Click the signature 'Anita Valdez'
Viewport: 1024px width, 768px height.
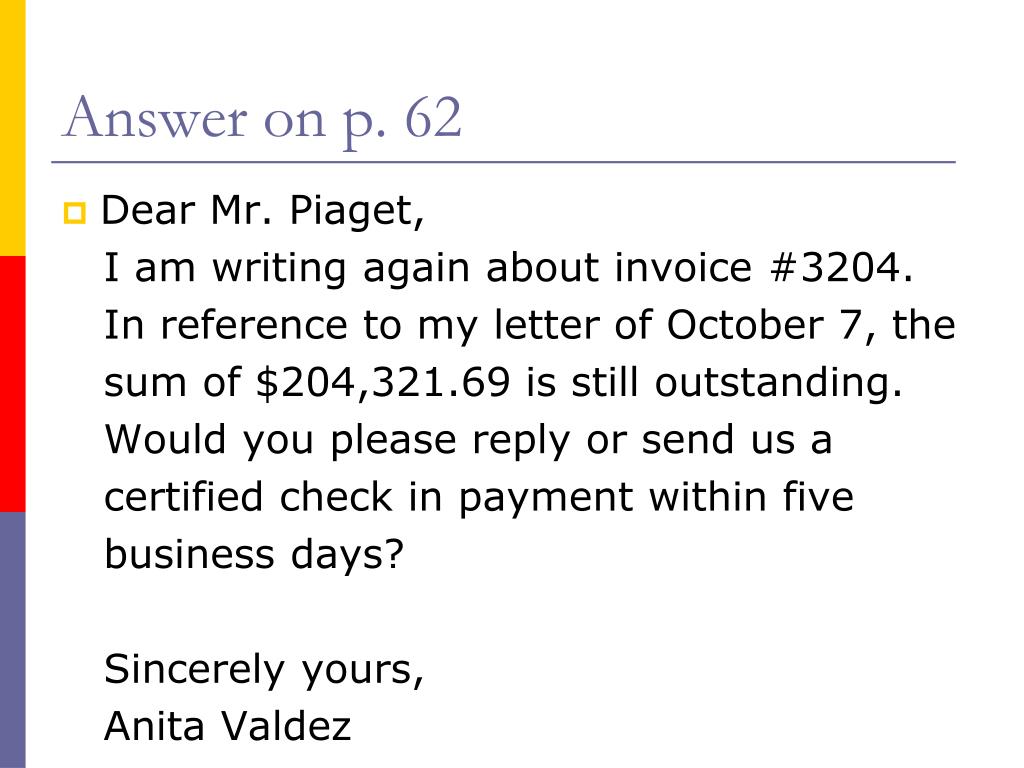coord(227,726)
